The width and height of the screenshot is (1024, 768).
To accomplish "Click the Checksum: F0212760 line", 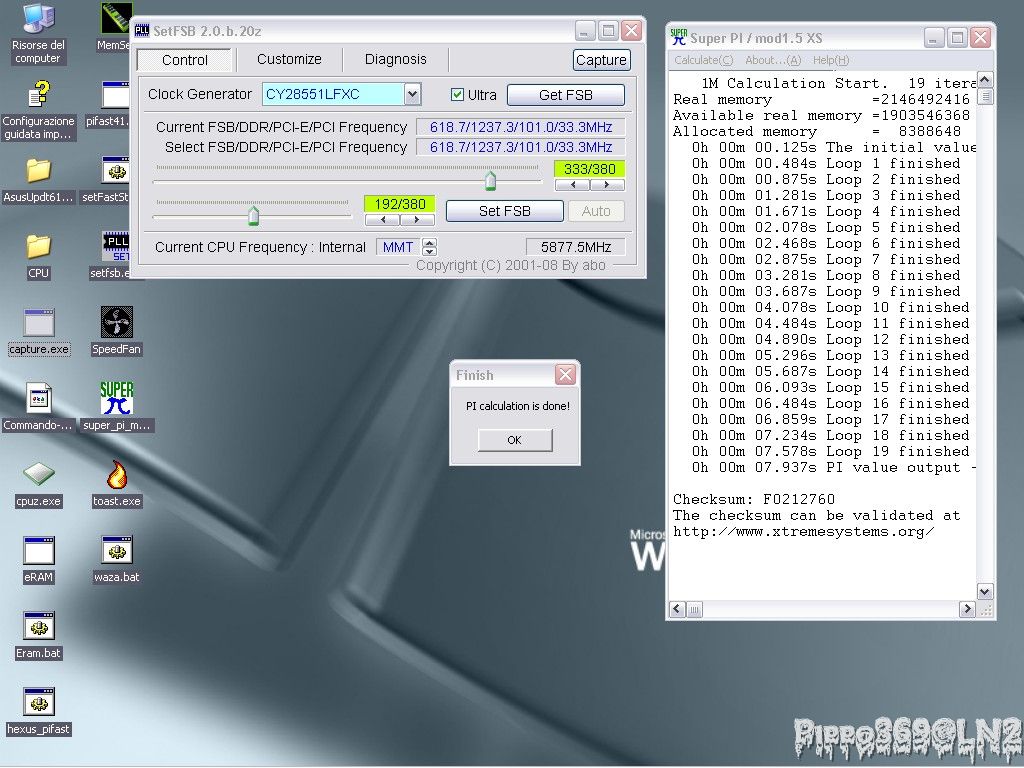I will click(754, 500).
